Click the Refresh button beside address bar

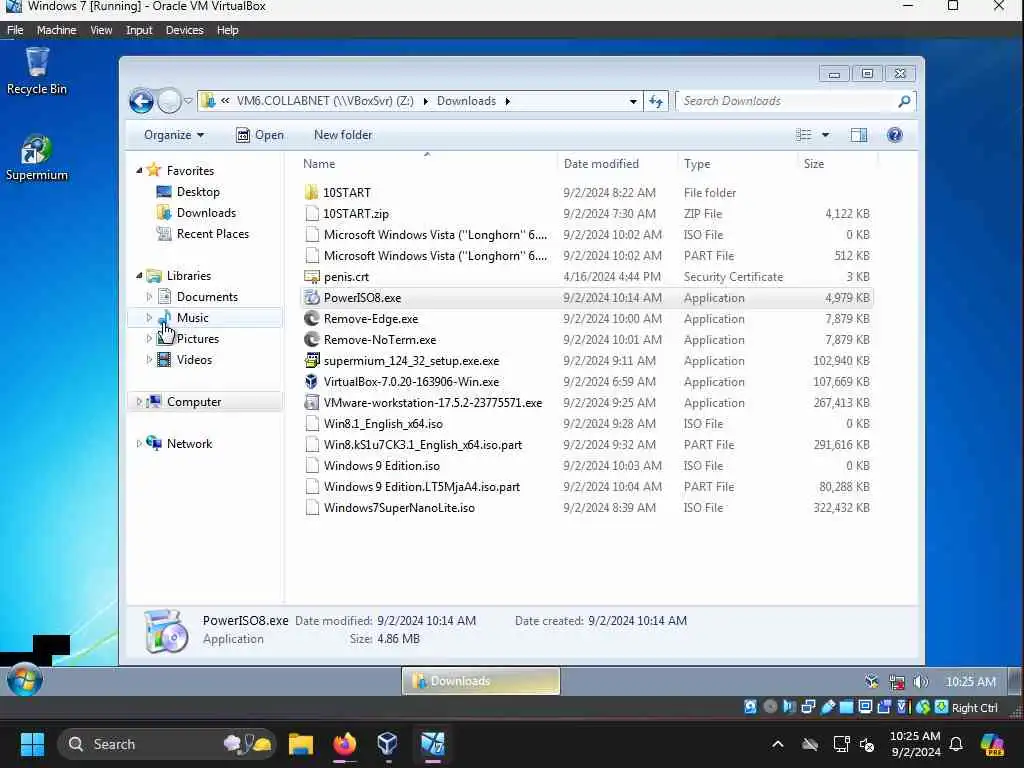click(656, 101)
